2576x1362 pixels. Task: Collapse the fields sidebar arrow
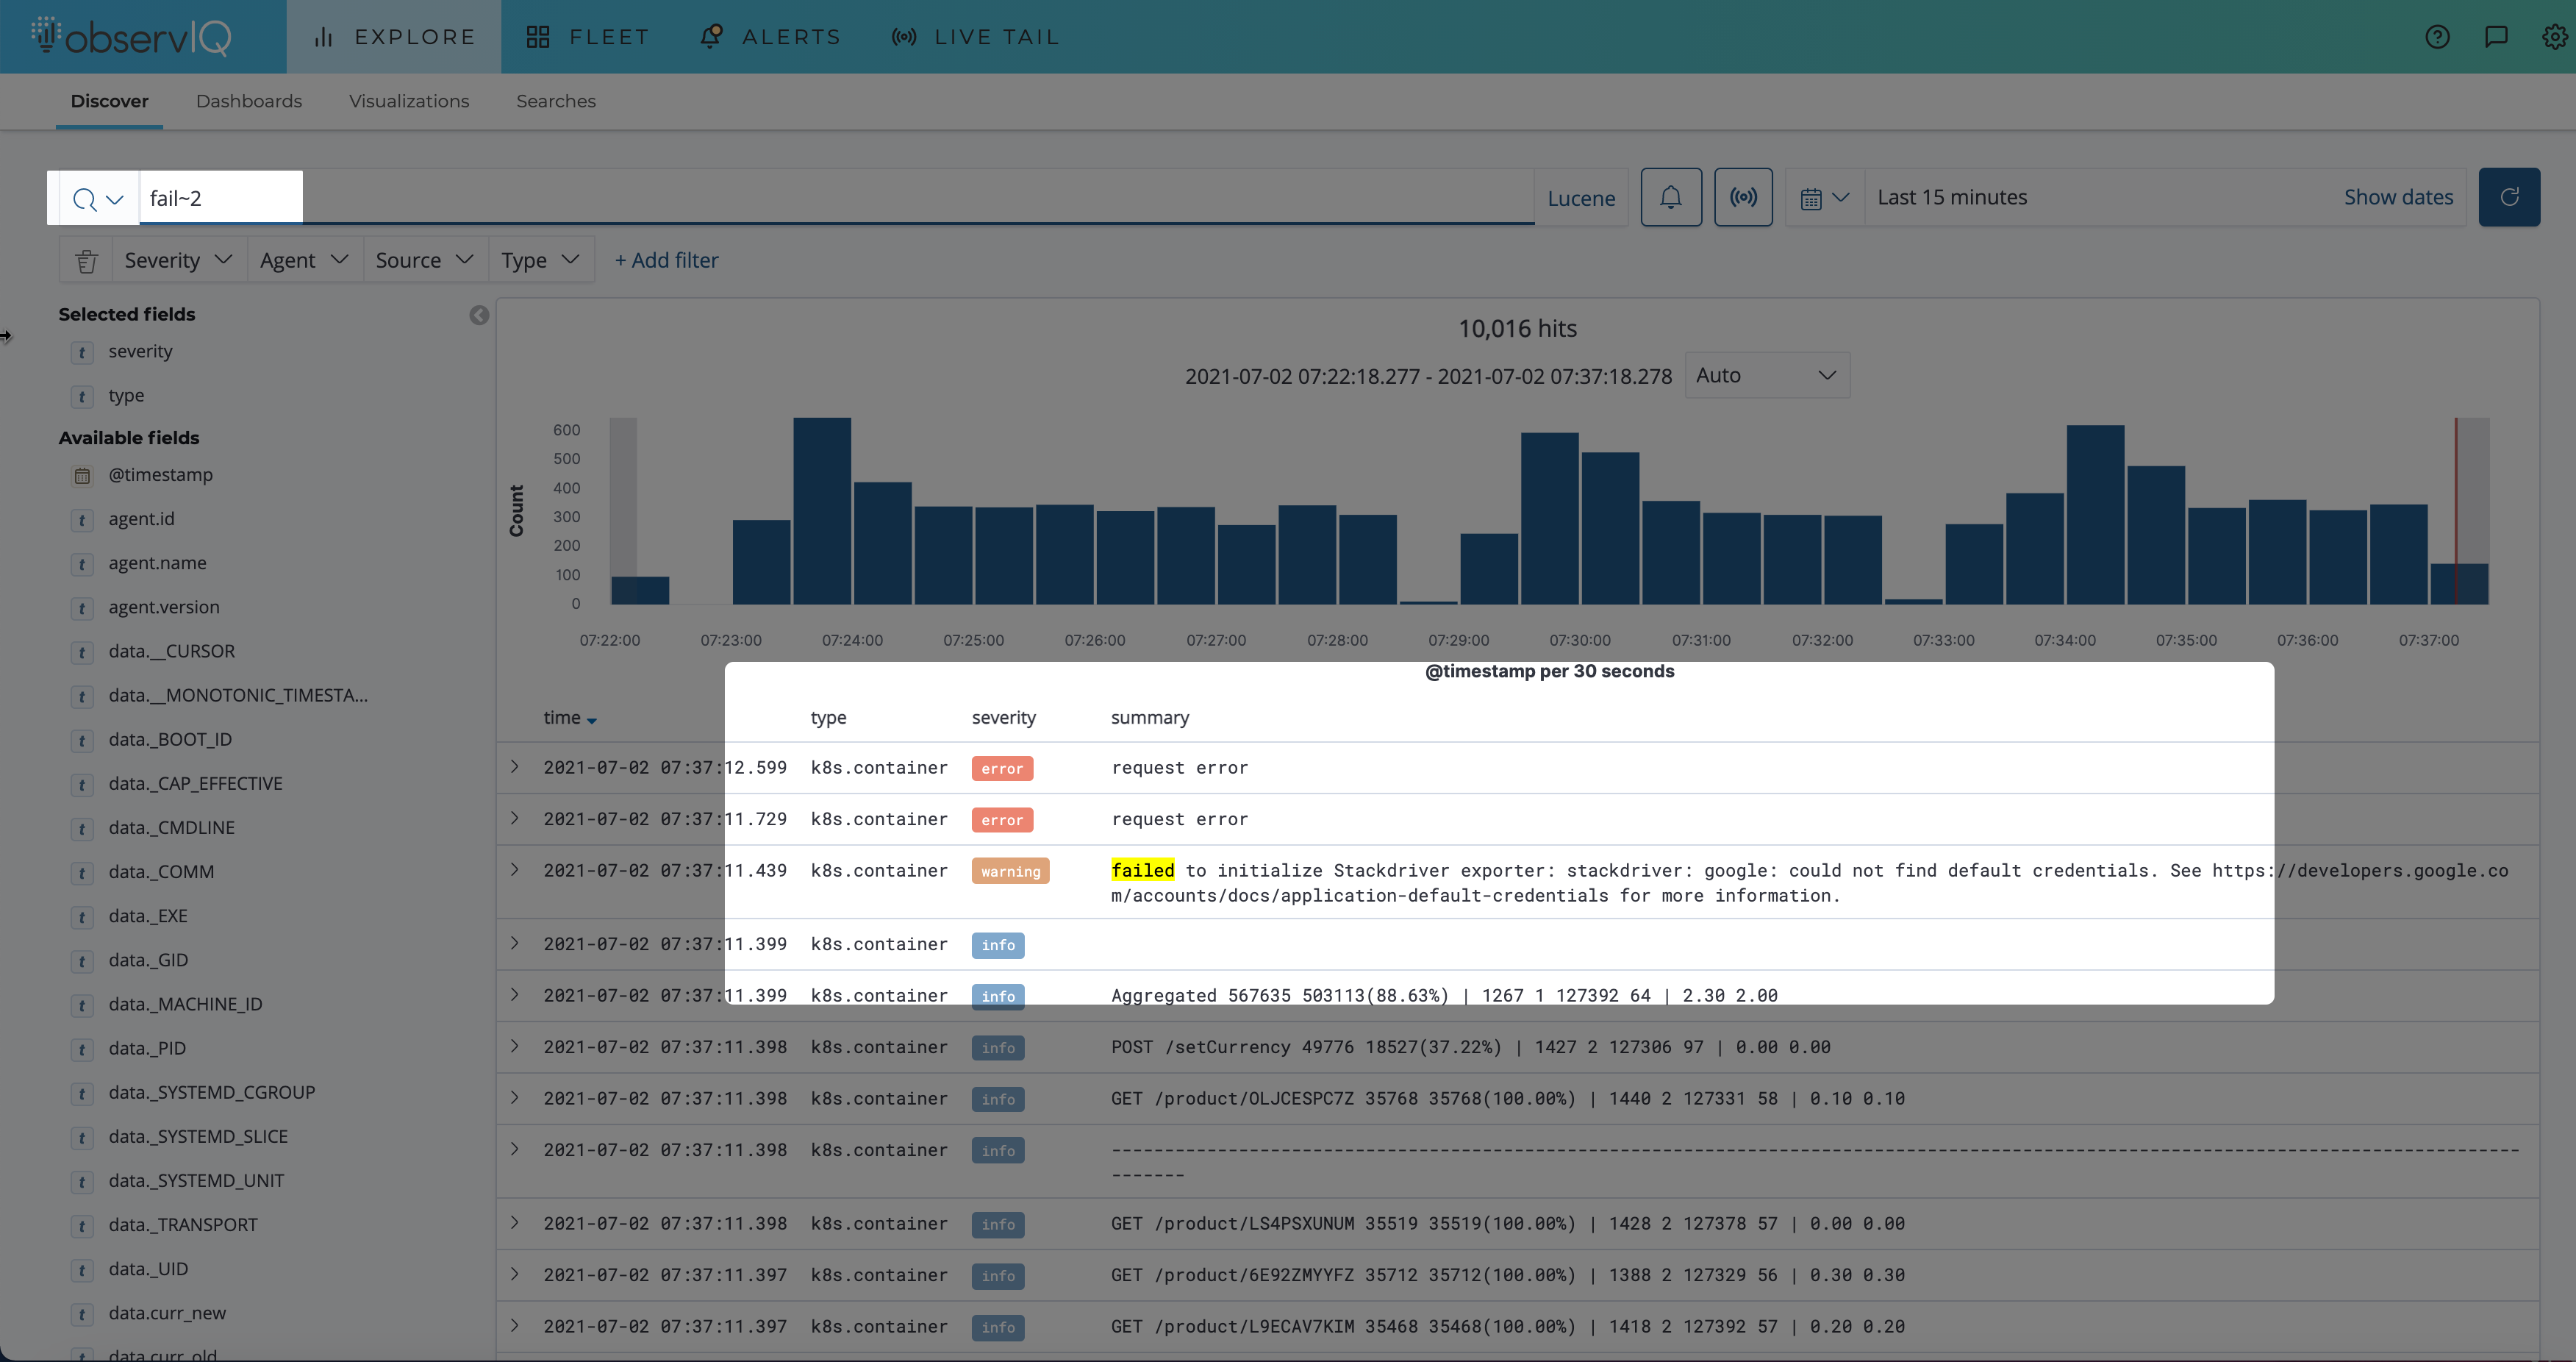(x=479, y=315)
